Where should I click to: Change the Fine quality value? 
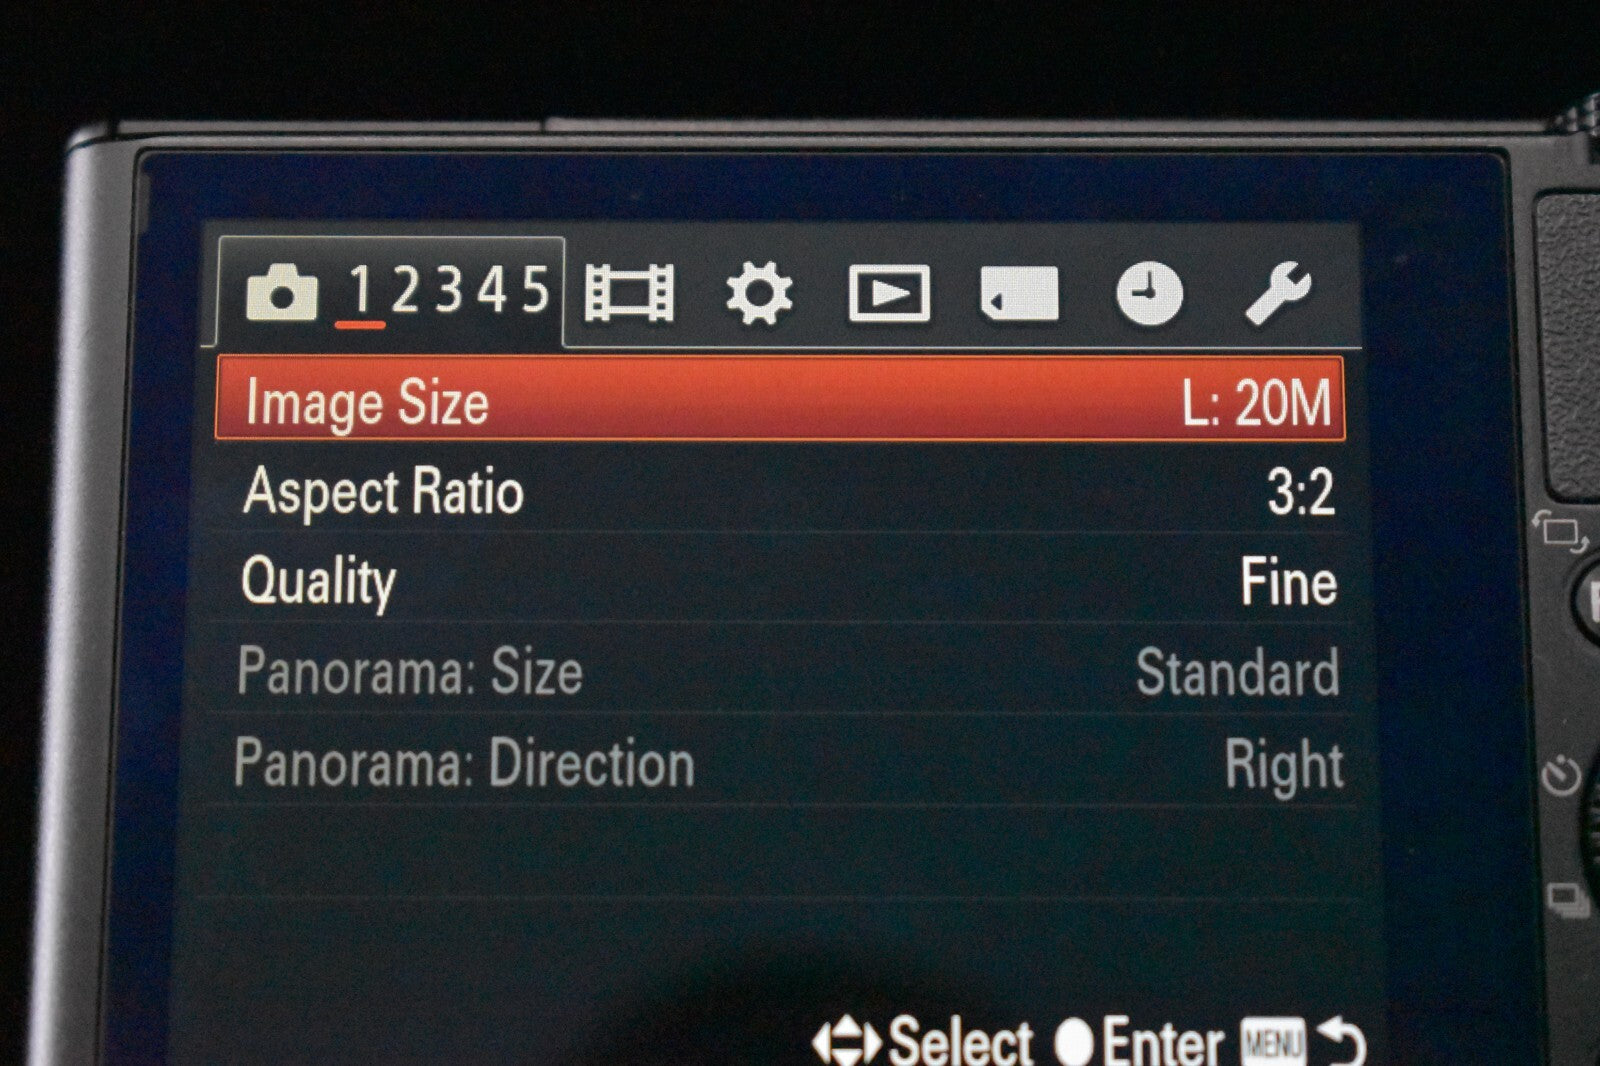point(1288,582)
